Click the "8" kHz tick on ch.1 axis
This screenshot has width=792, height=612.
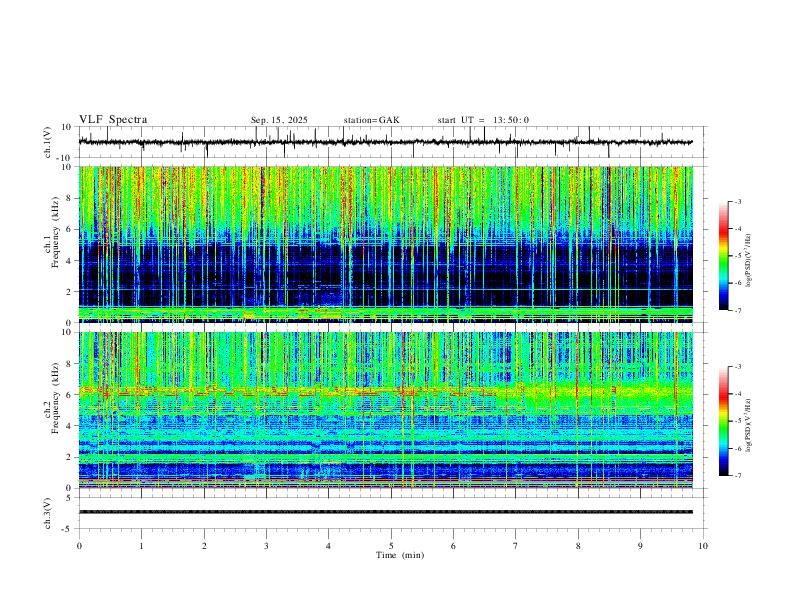click(x=69, y=198)
